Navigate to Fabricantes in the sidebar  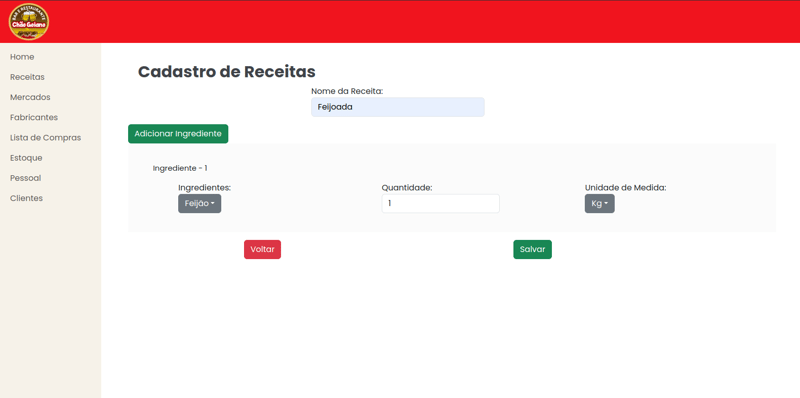pyautogui.click(x=34, y=117)
